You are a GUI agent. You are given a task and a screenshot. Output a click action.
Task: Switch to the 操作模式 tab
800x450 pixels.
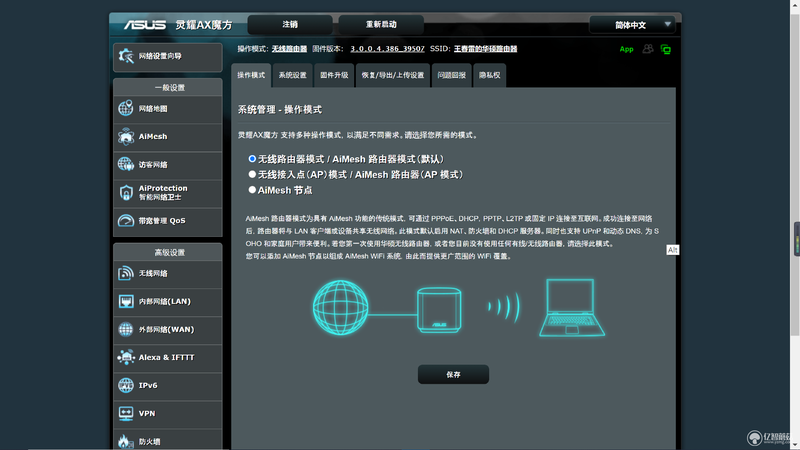(251, 75)
